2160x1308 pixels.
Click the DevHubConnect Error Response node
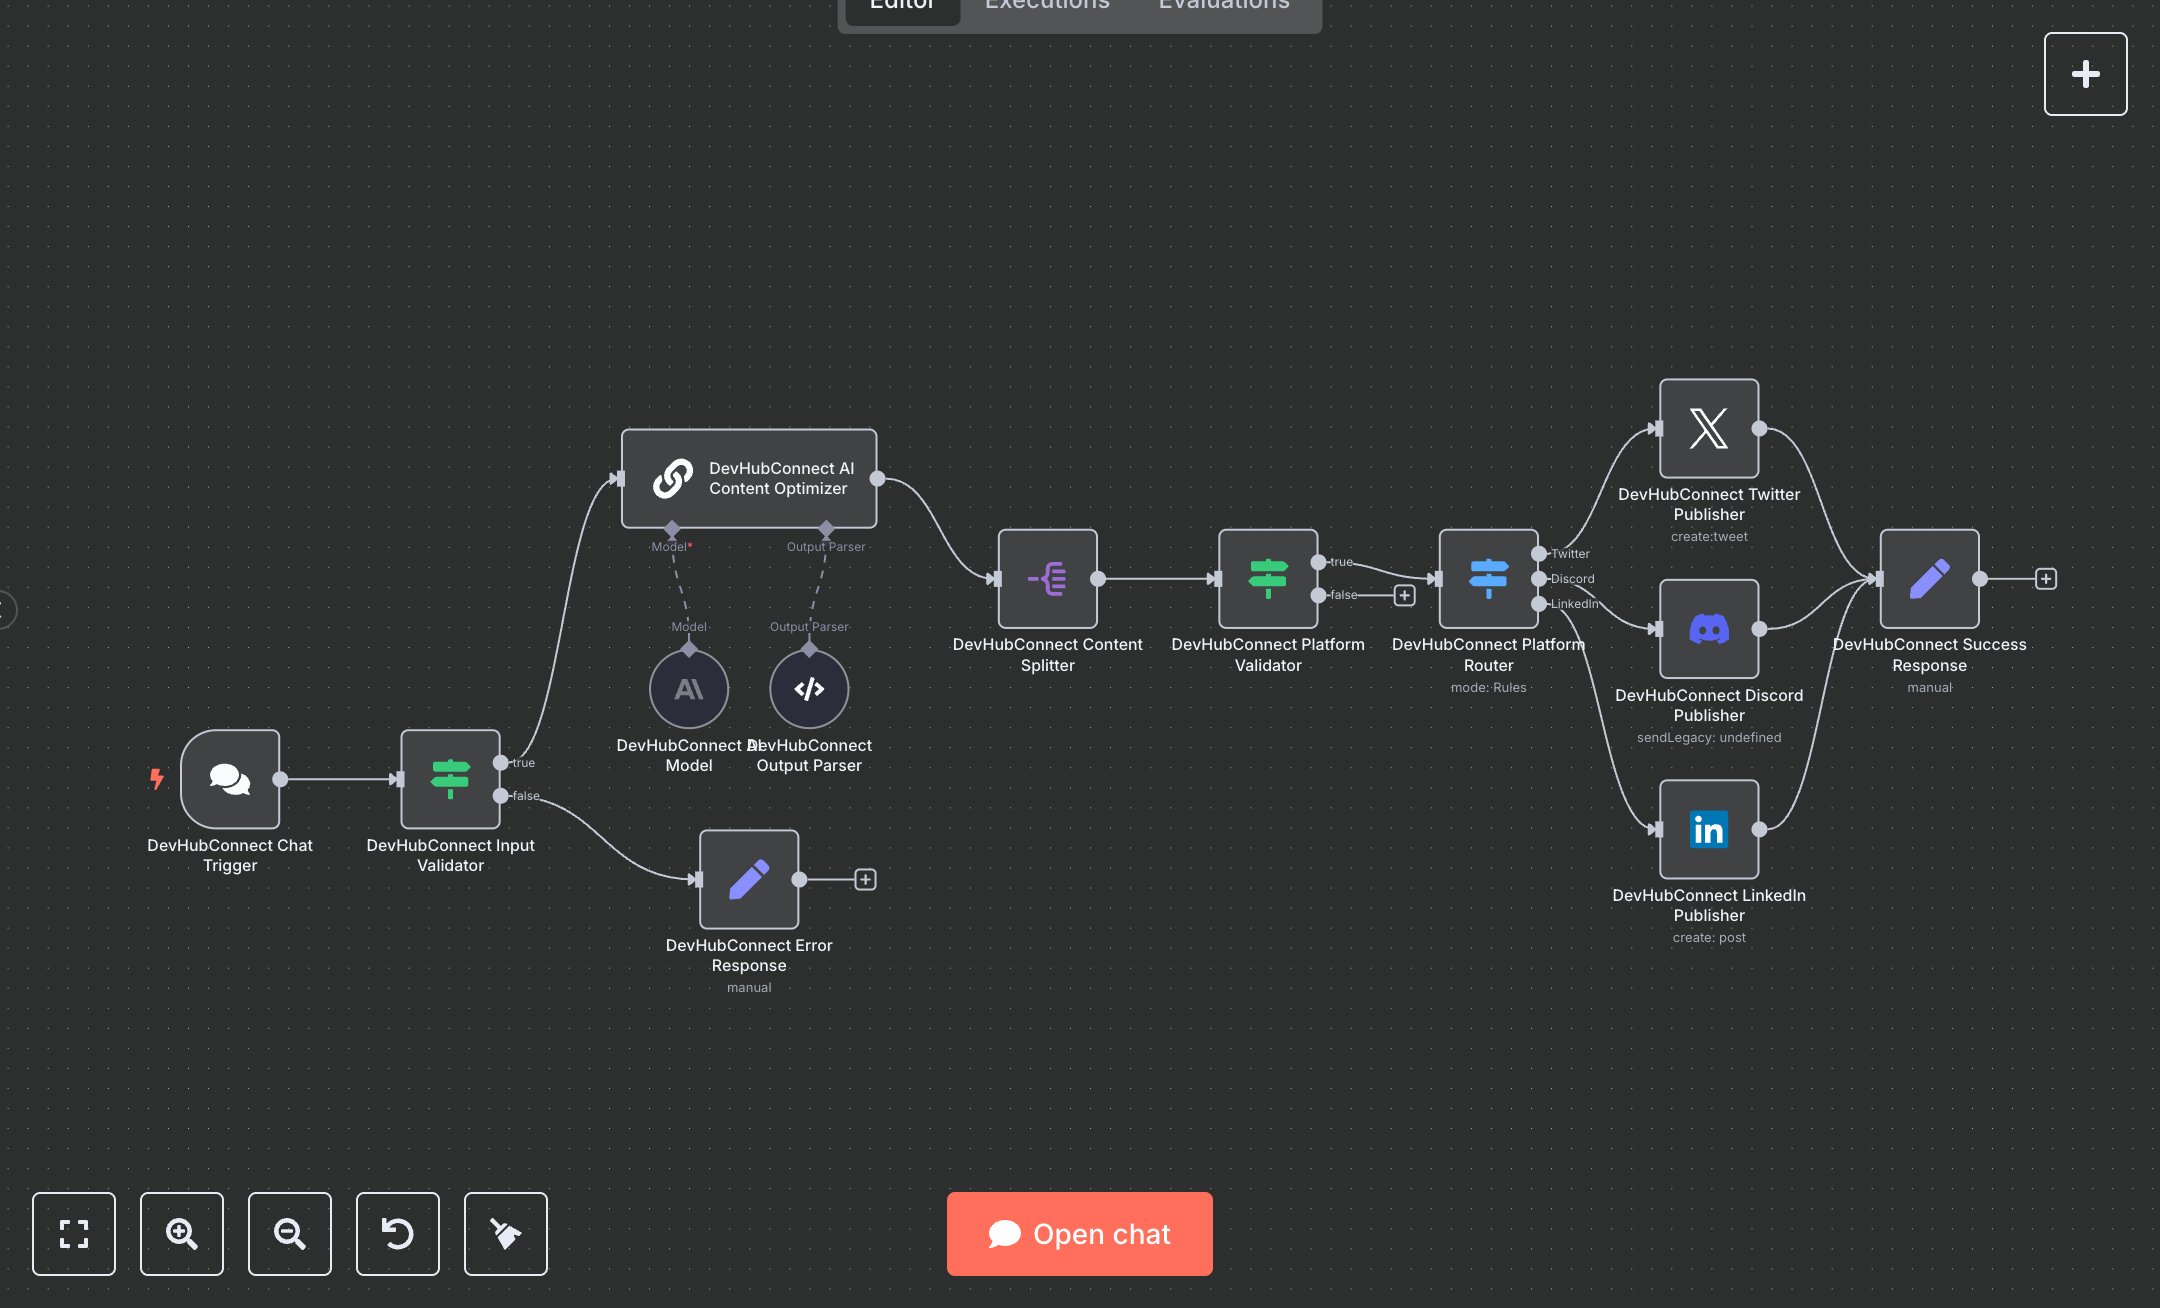click(x=748, y=879)
